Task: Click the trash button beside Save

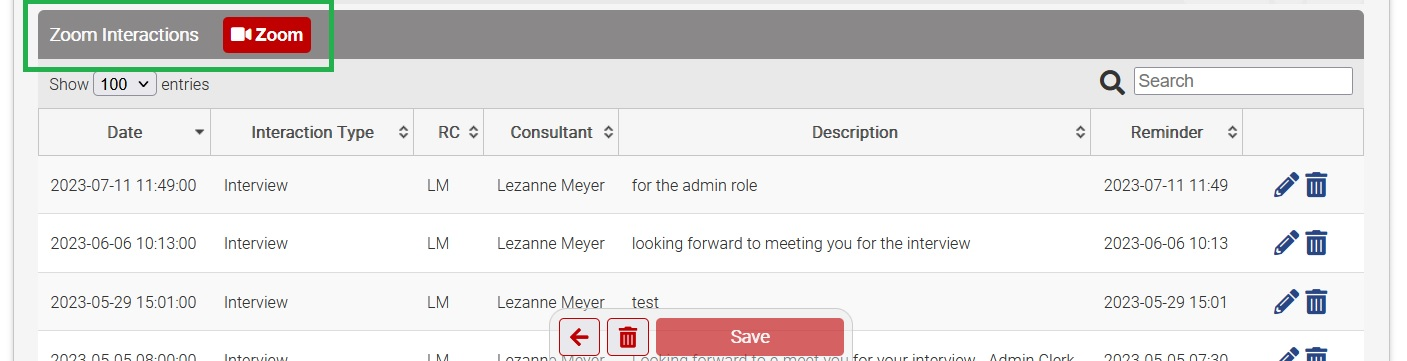Action: tap(628, 337)
